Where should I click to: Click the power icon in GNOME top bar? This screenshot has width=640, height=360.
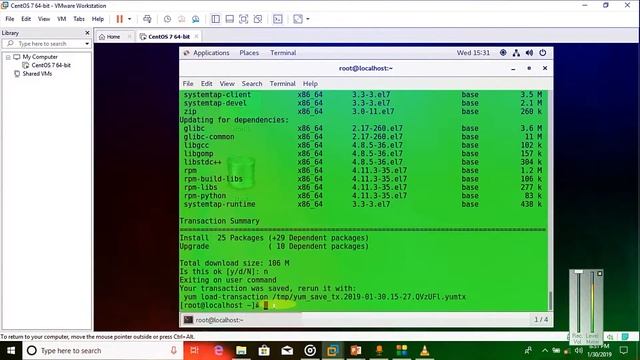542,53
